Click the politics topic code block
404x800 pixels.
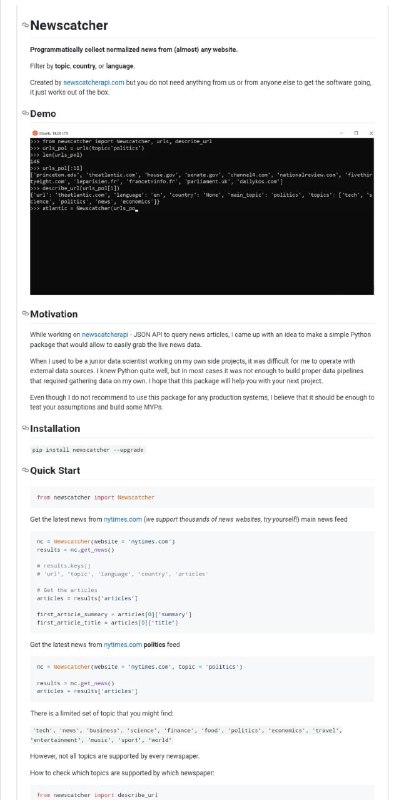click(202, 679)
